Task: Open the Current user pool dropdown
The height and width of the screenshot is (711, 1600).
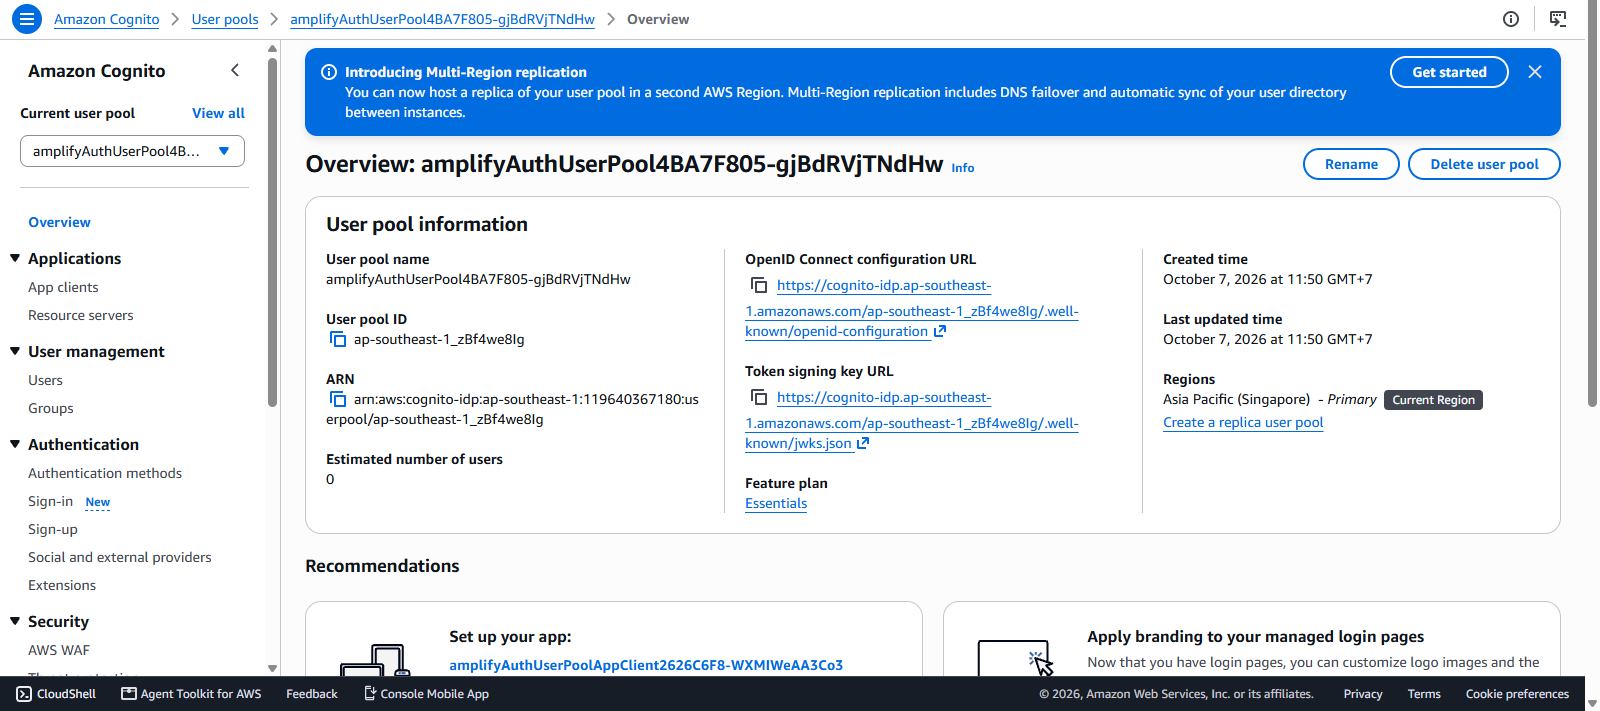Action: 132,151
